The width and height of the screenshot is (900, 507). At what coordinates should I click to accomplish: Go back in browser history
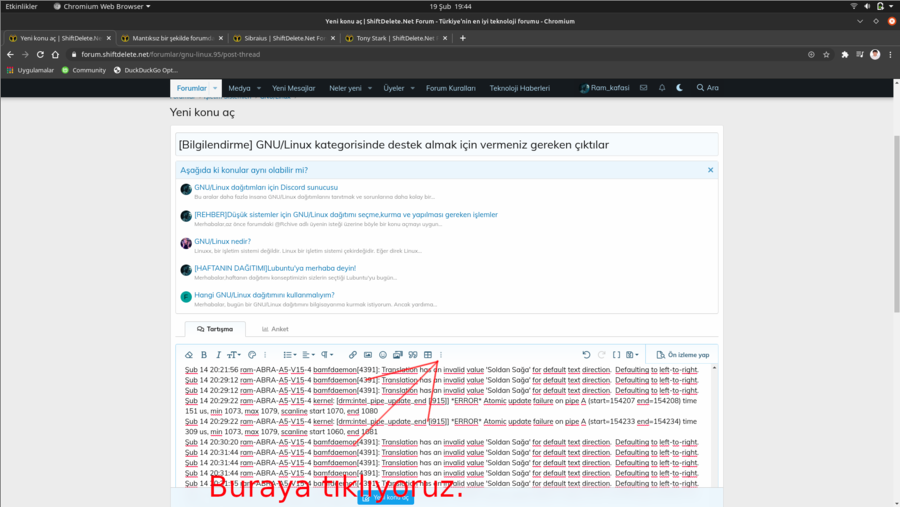[x=10, y=55]
